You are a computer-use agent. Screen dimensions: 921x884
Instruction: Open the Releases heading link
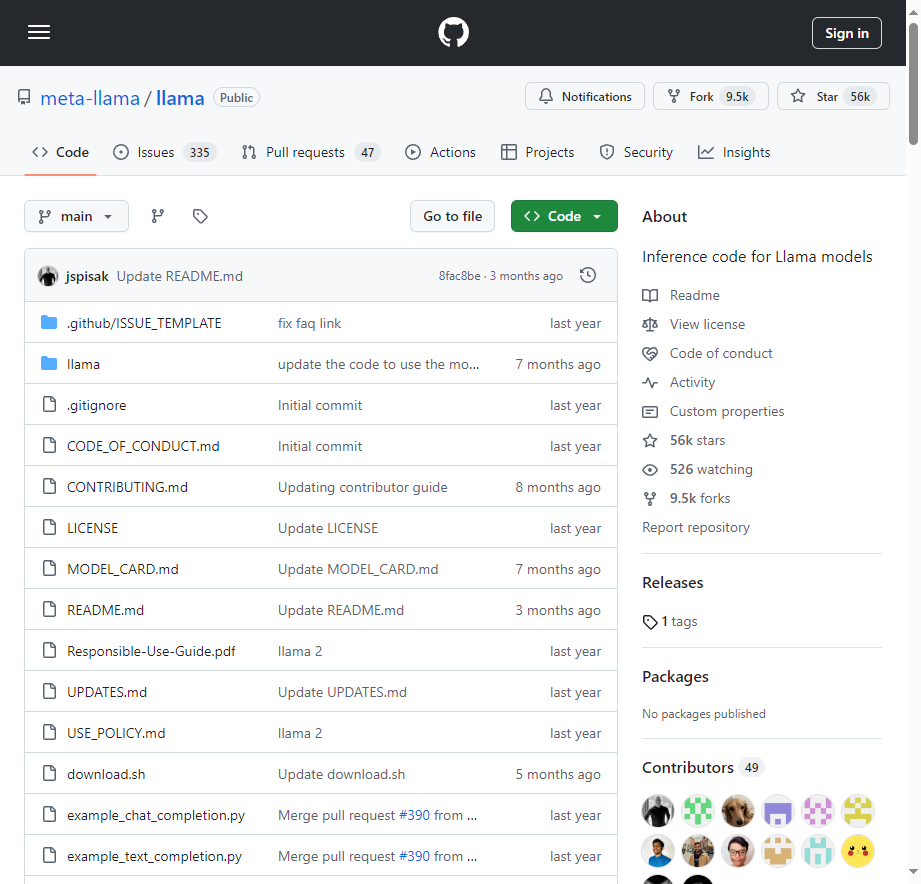tap(673, 583)
